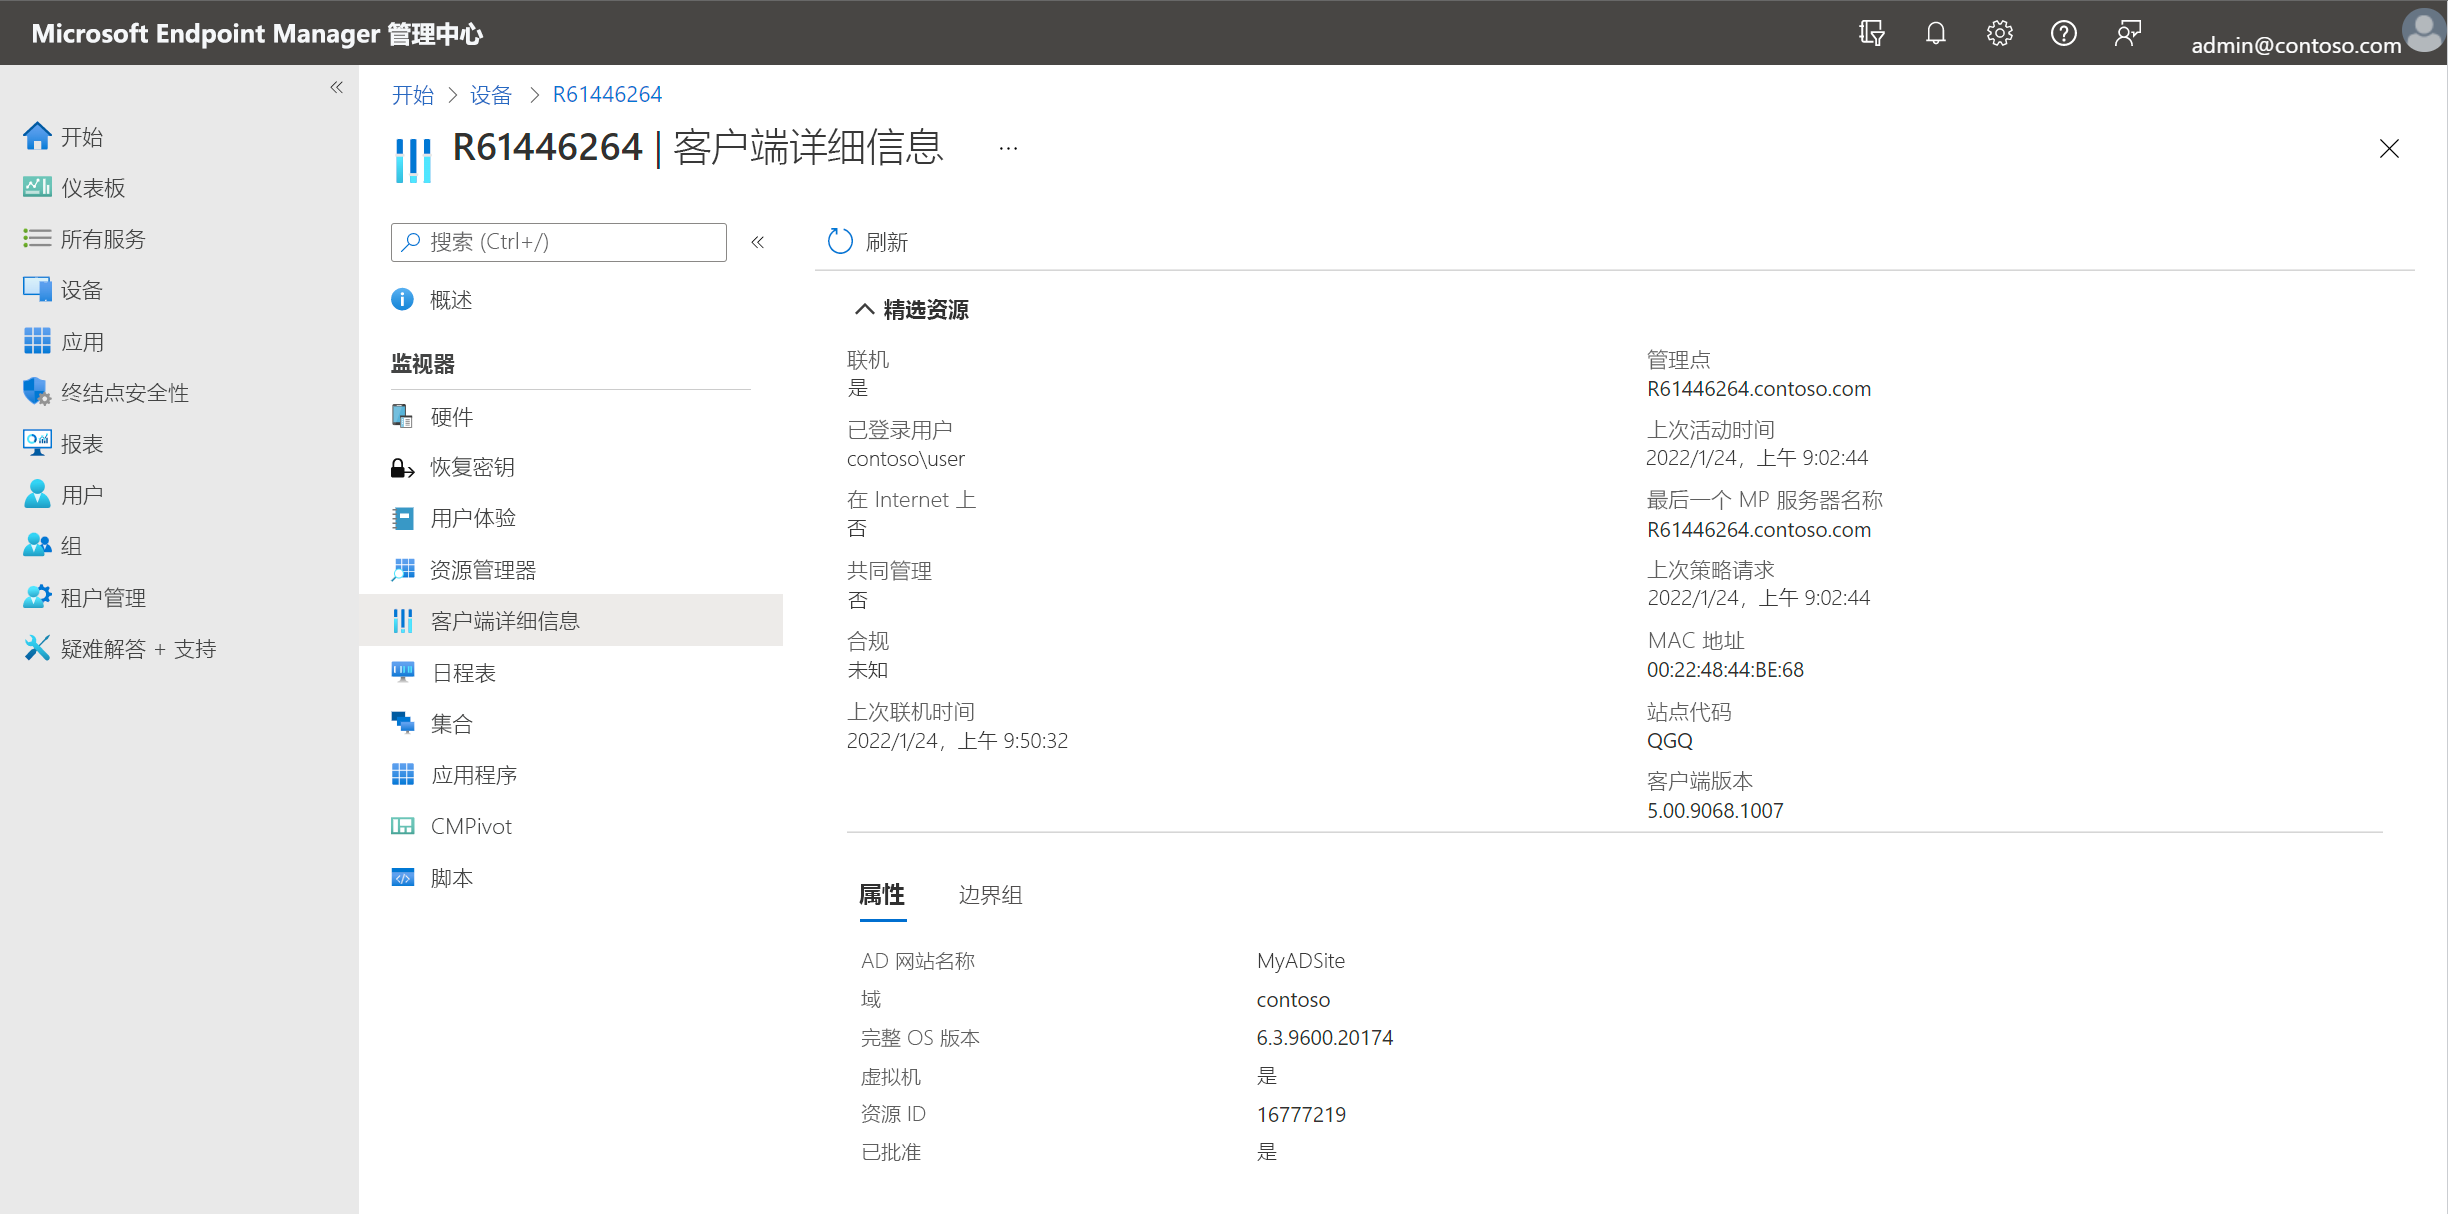Collapse the device menu next to search
This screenshot has height=1214, width=2448.
758,242
